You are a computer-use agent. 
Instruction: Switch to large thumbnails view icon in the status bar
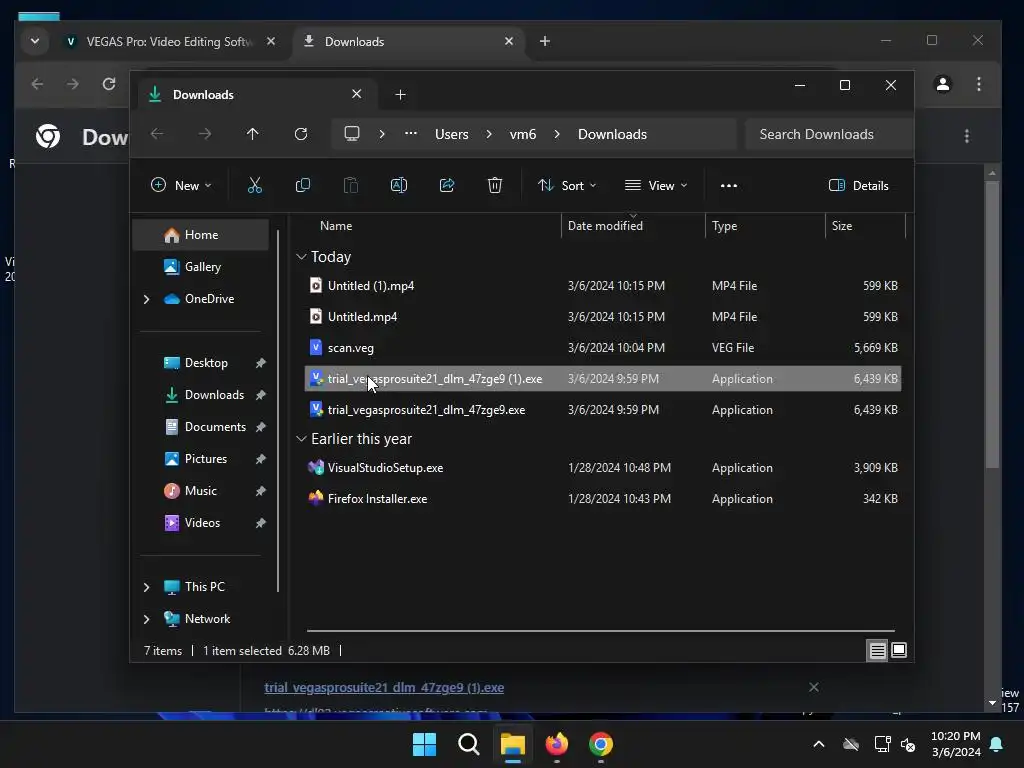pyautogui.click(x=899, y=650)
